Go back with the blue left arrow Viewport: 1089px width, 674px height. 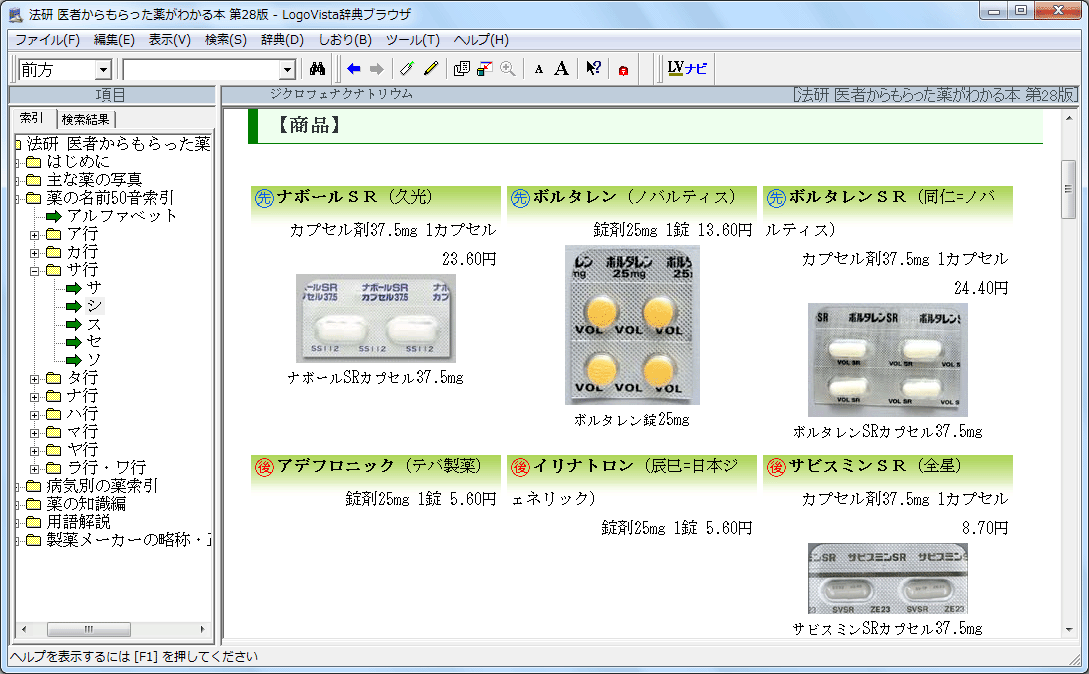click(x=354, y=69)
